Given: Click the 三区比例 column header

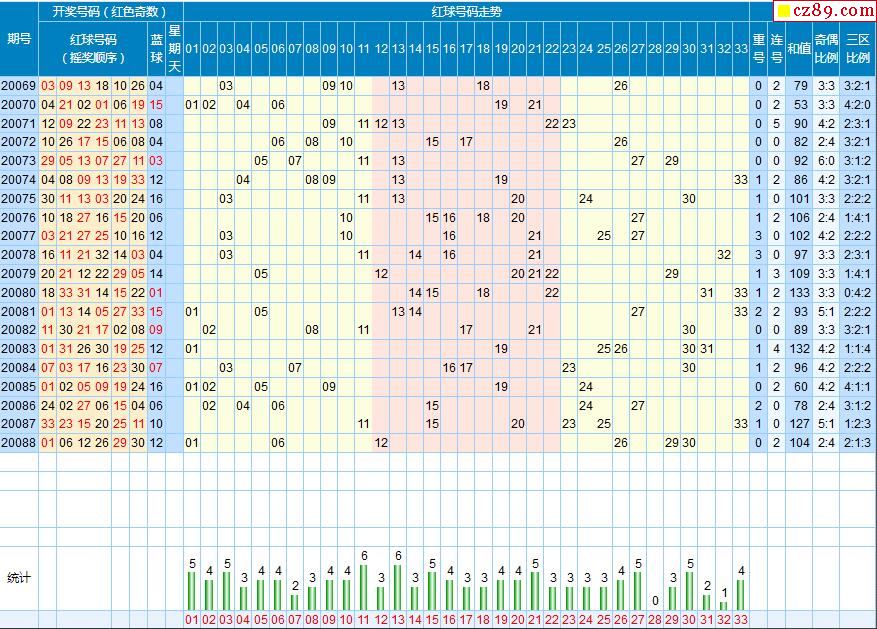Looking at the screenshot, I should click(x=857, y=49).
